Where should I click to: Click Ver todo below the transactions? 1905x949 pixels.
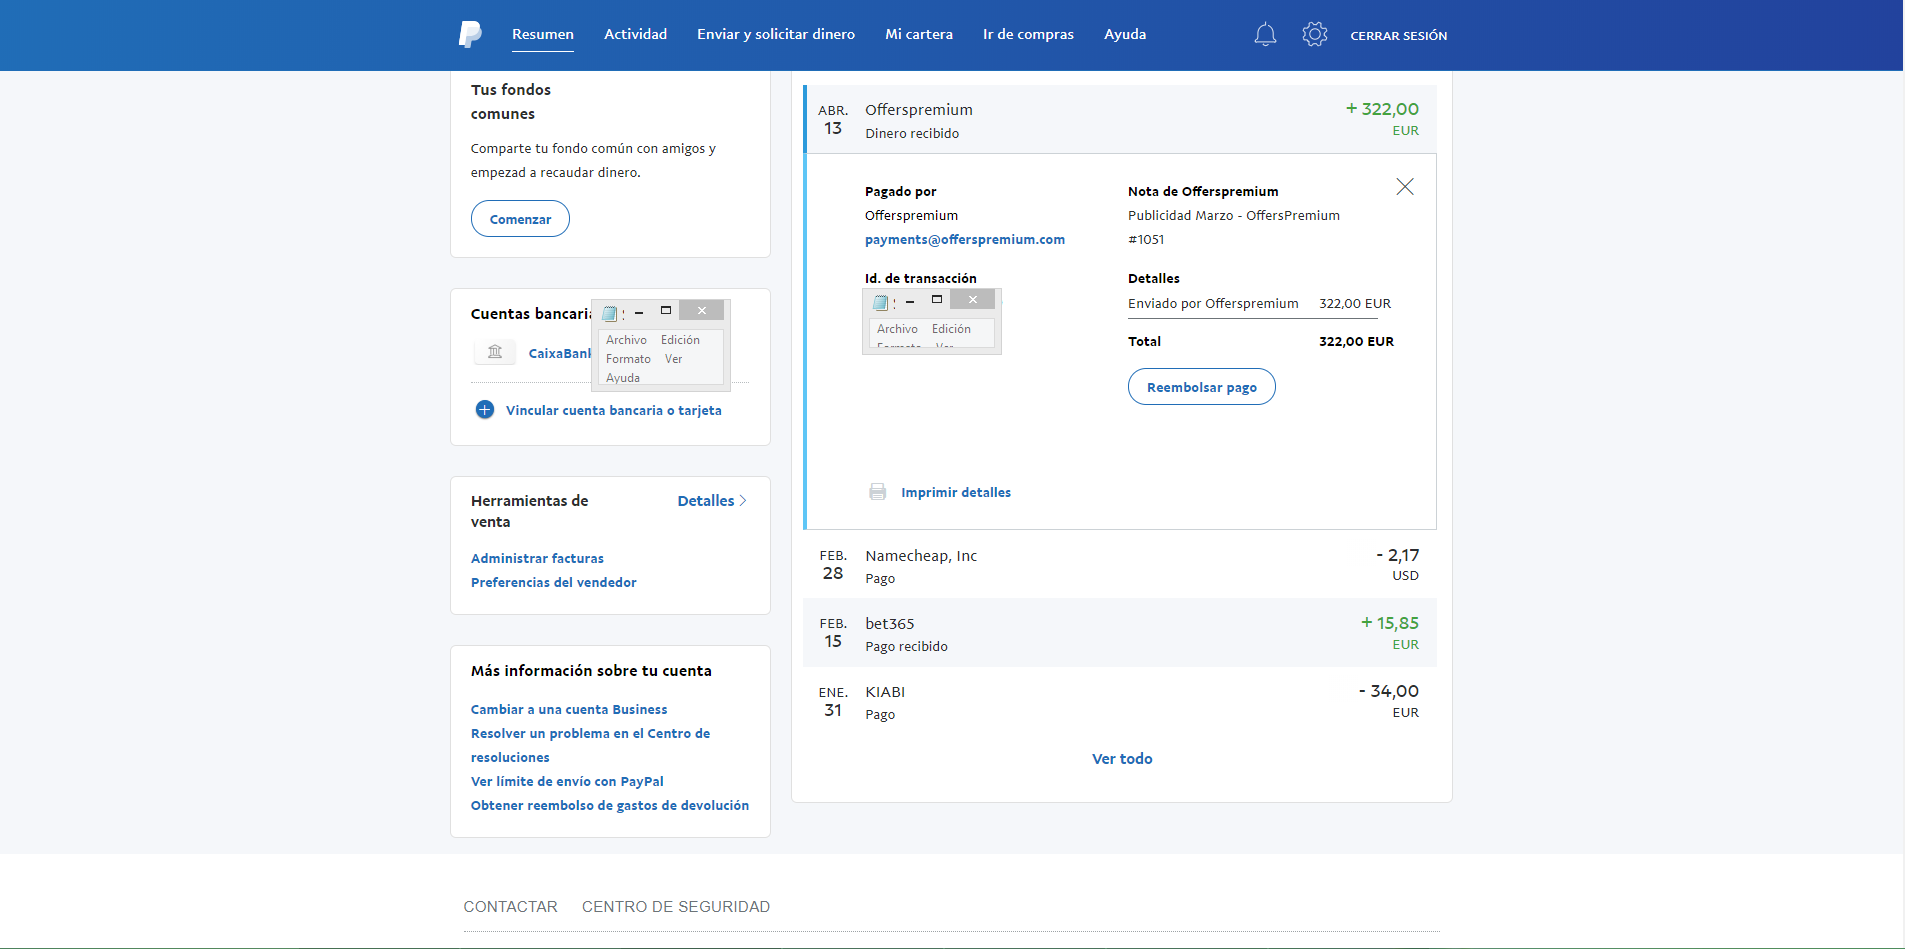tap(1122, 759)
